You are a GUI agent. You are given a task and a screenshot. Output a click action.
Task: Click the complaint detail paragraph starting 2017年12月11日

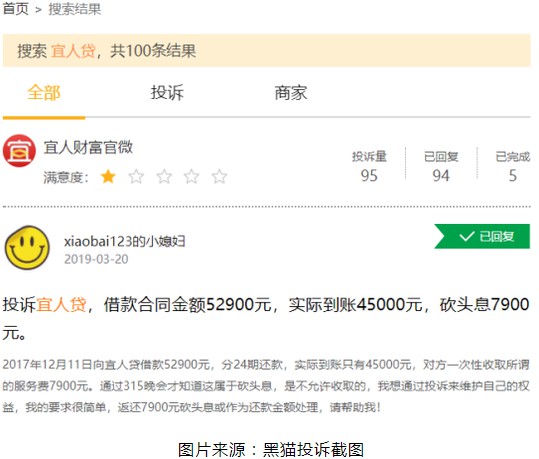click(x=265, y=386)
